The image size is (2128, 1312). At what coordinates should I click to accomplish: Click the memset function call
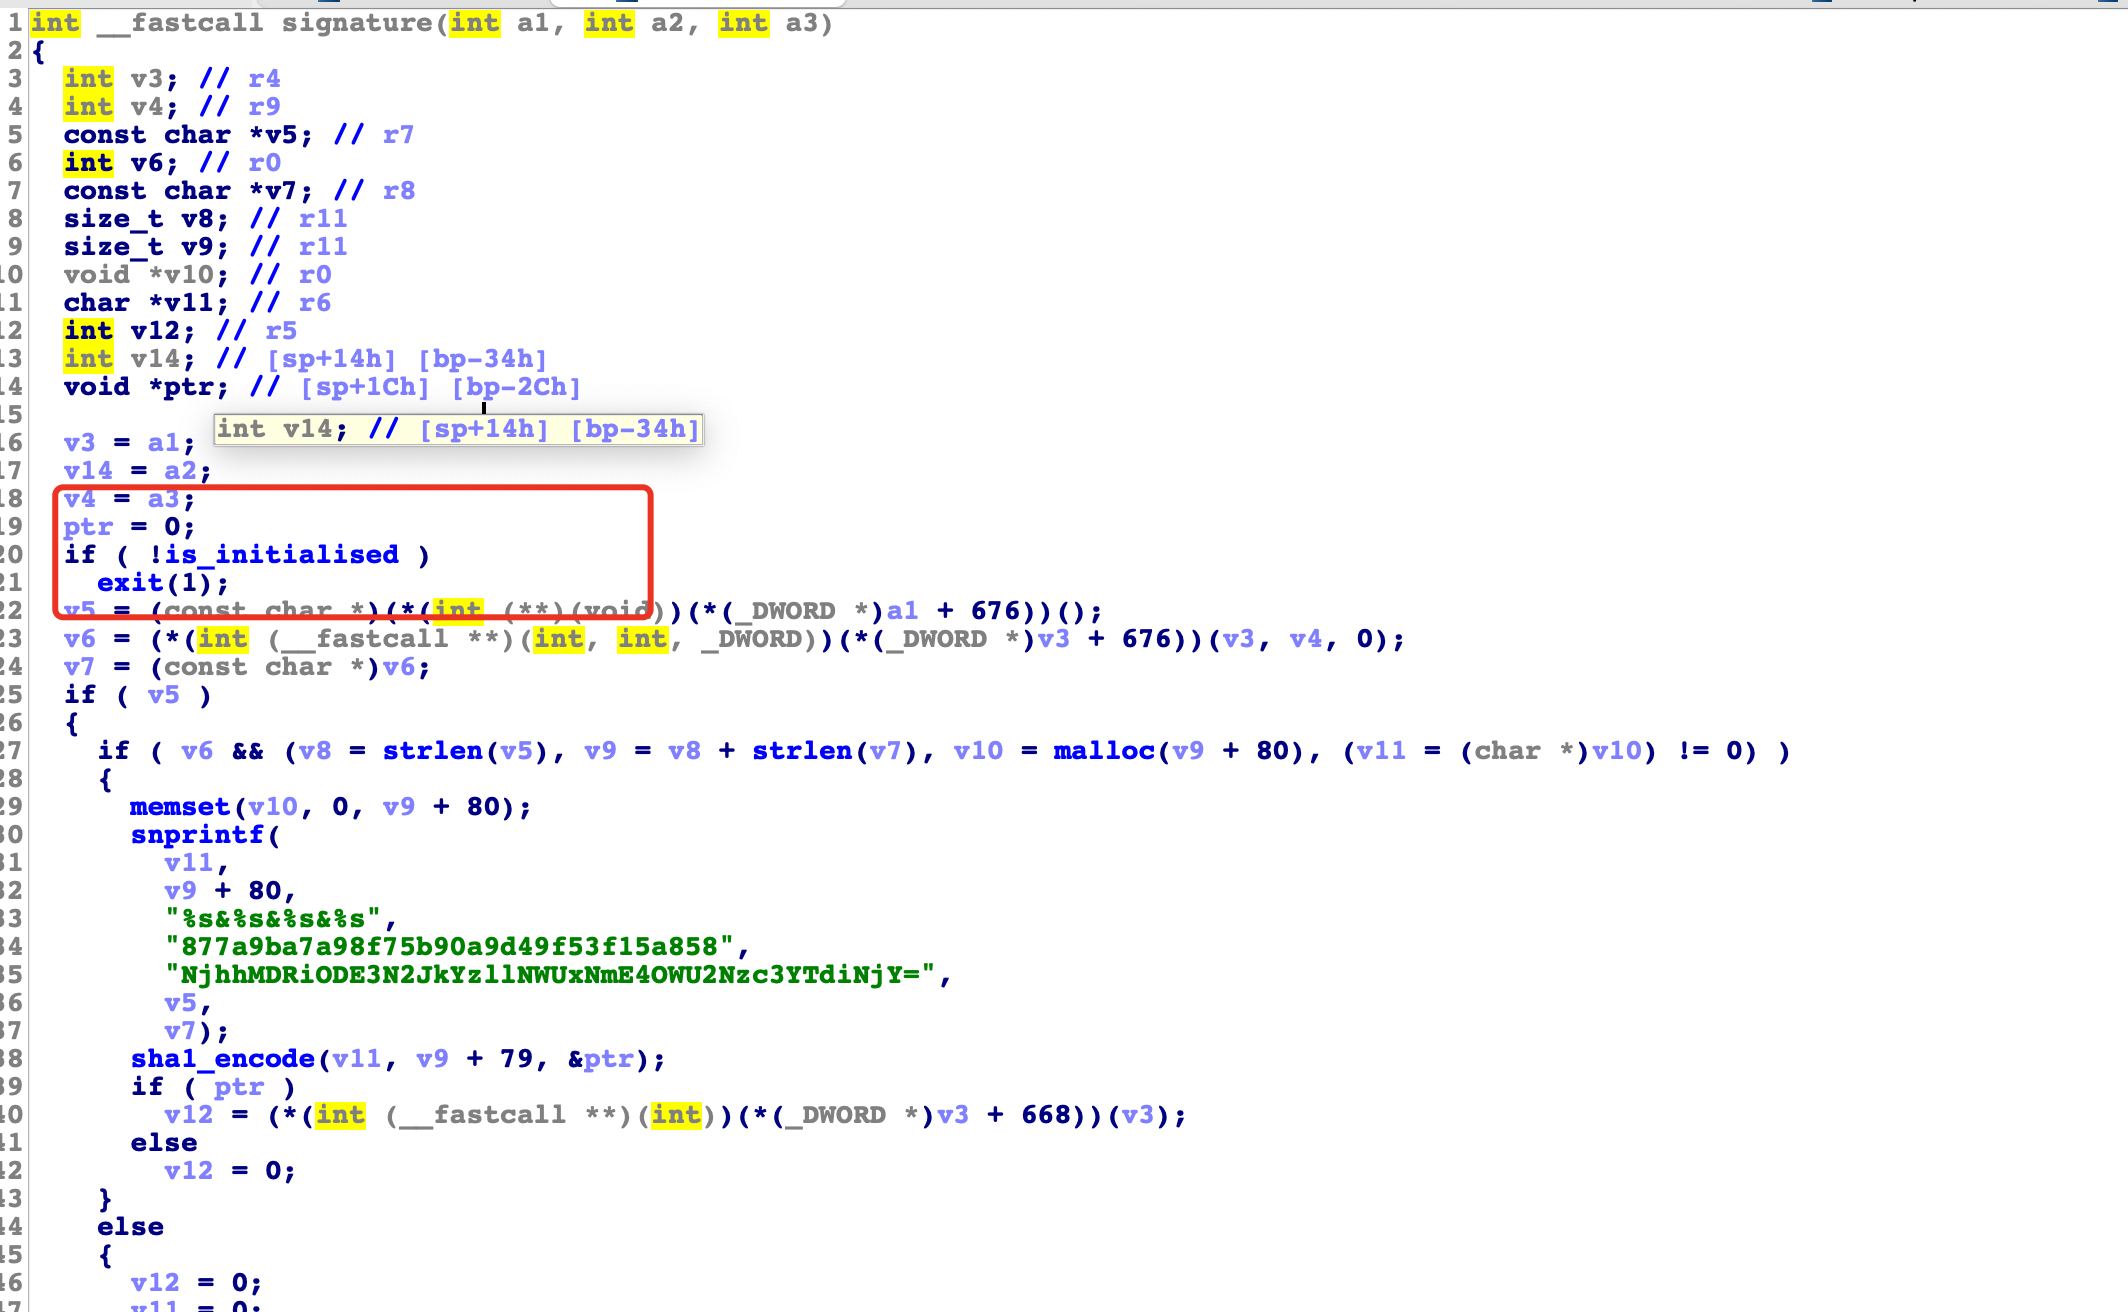tap(179, 807)
